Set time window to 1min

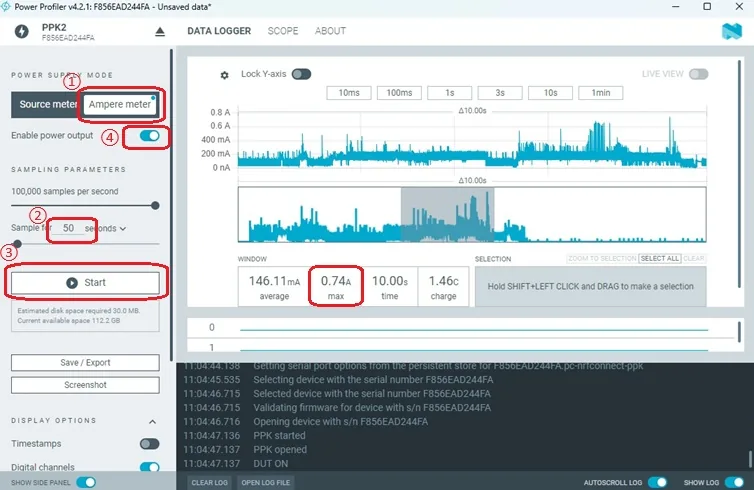601,93
